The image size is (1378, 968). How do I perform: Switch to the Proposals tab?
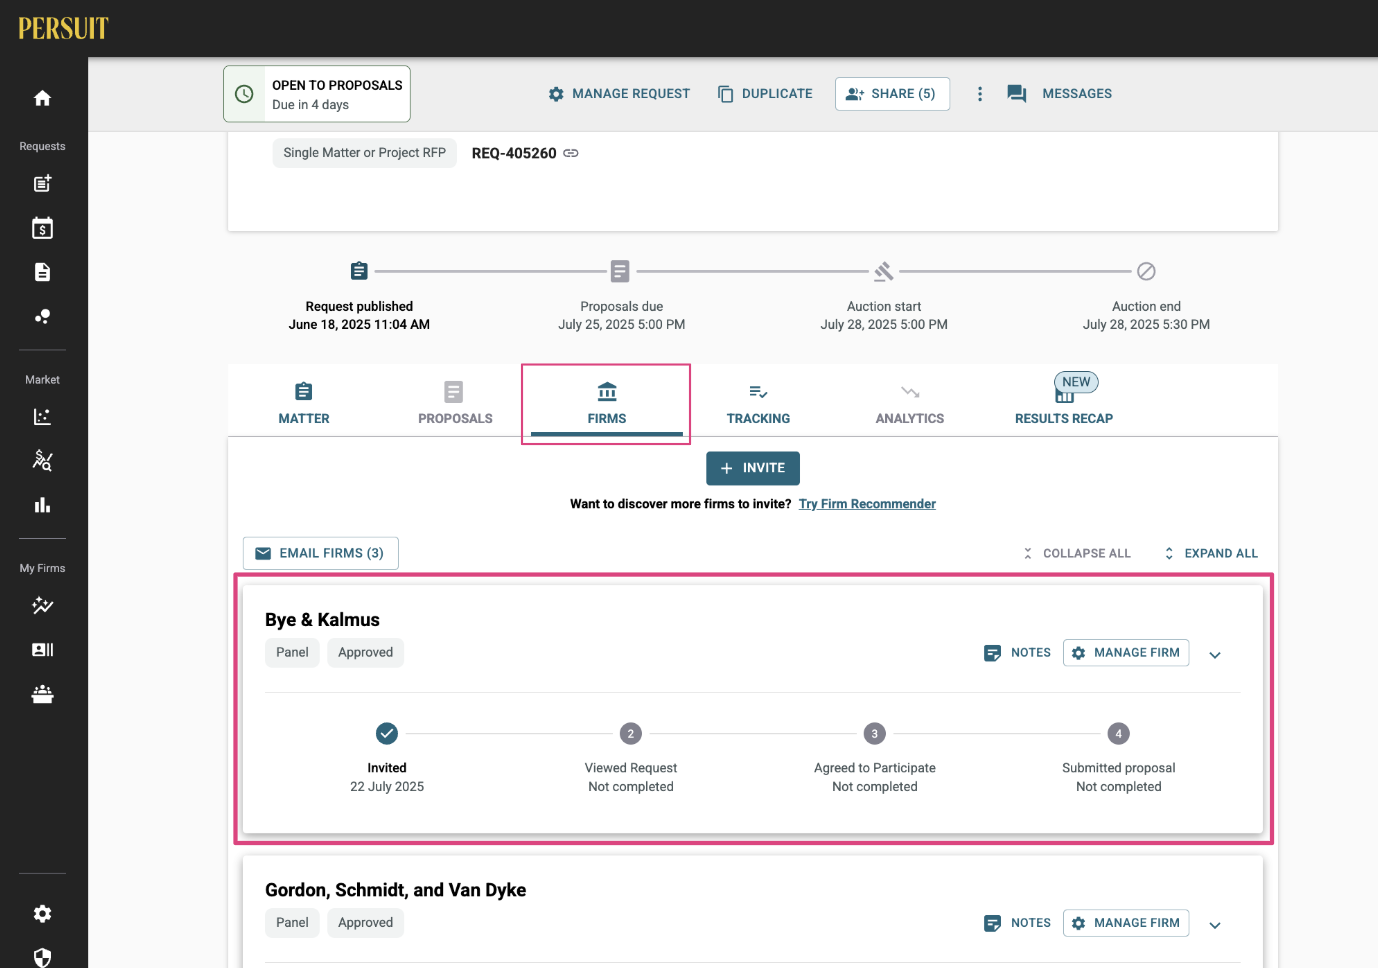(455, 403)
